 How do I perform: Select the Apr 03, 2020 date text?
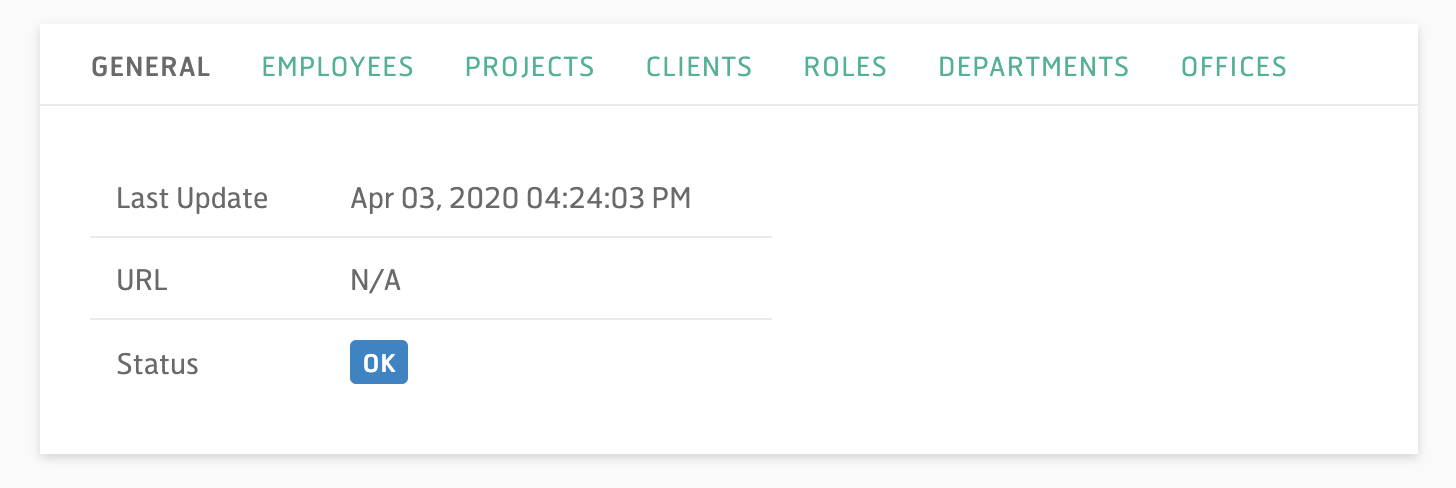click(x=432, y=198)
